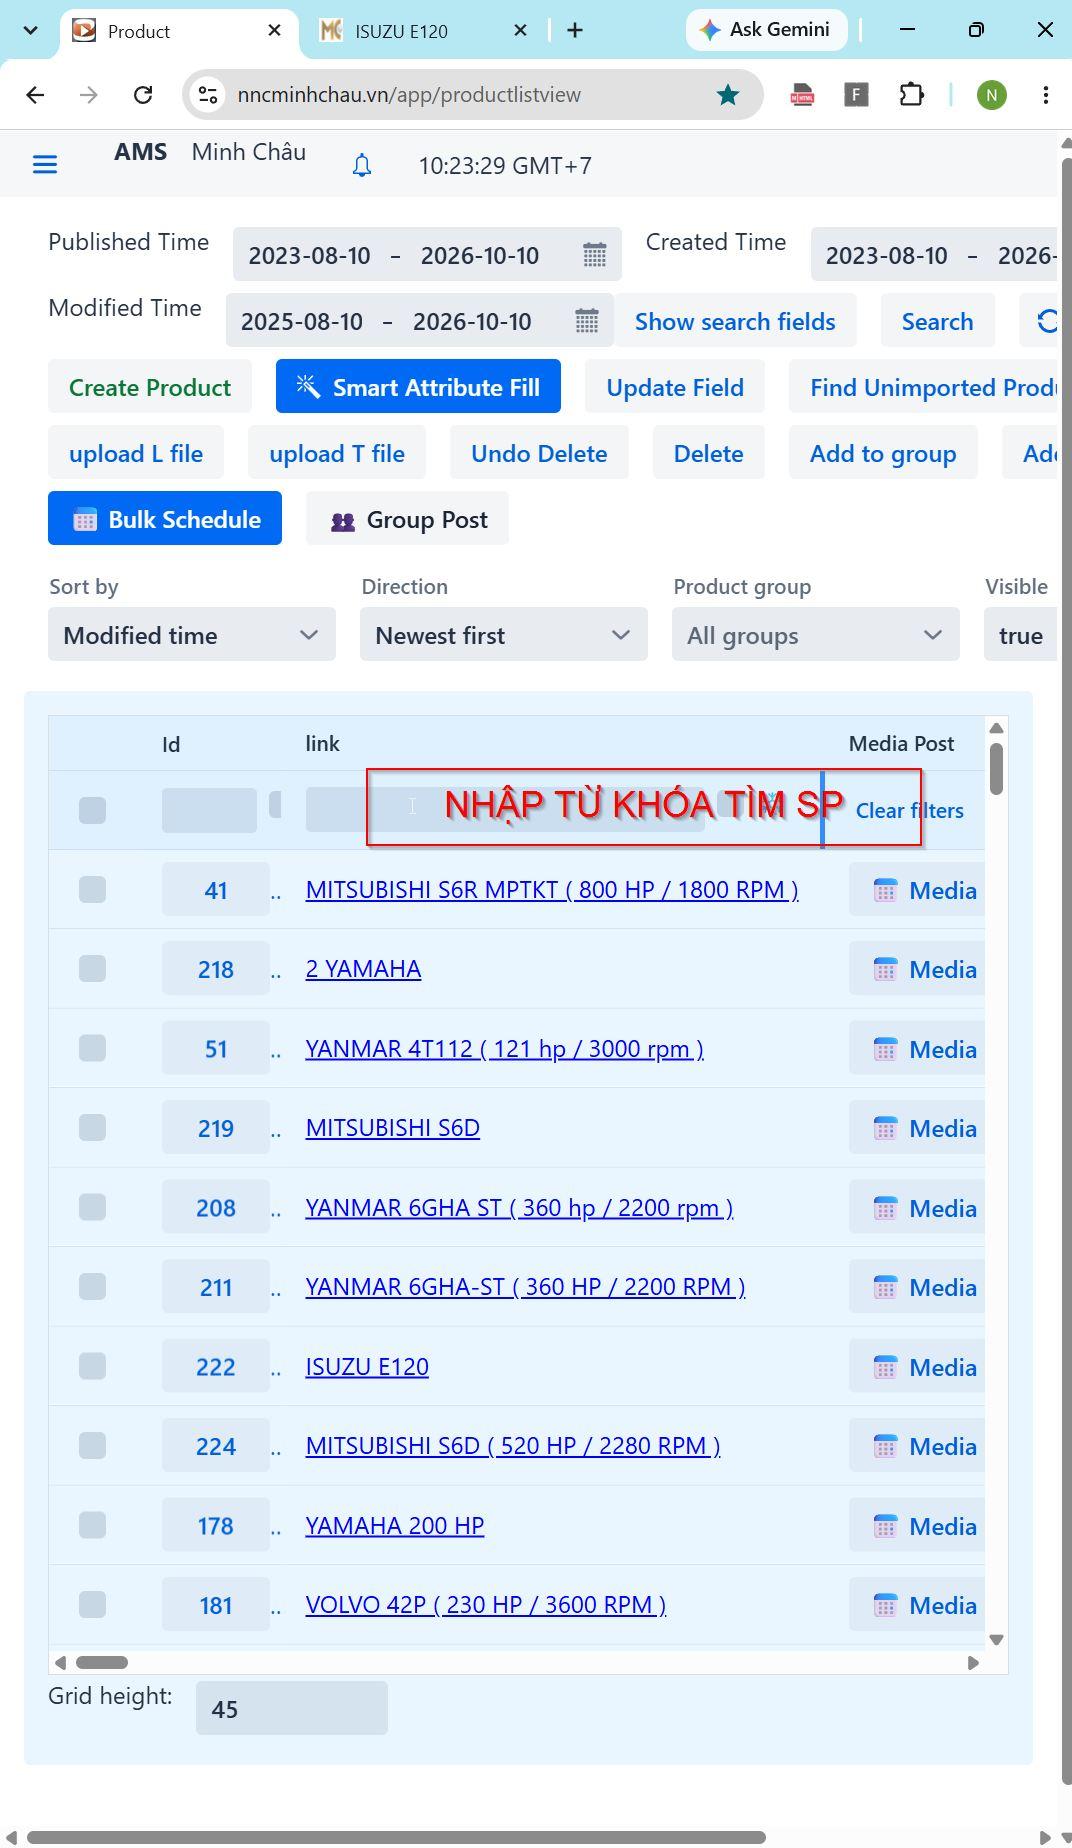Open Sort by Modified time dropdown
The width and height of the screenshot is (1072, 1848).
tap(192, 635)
